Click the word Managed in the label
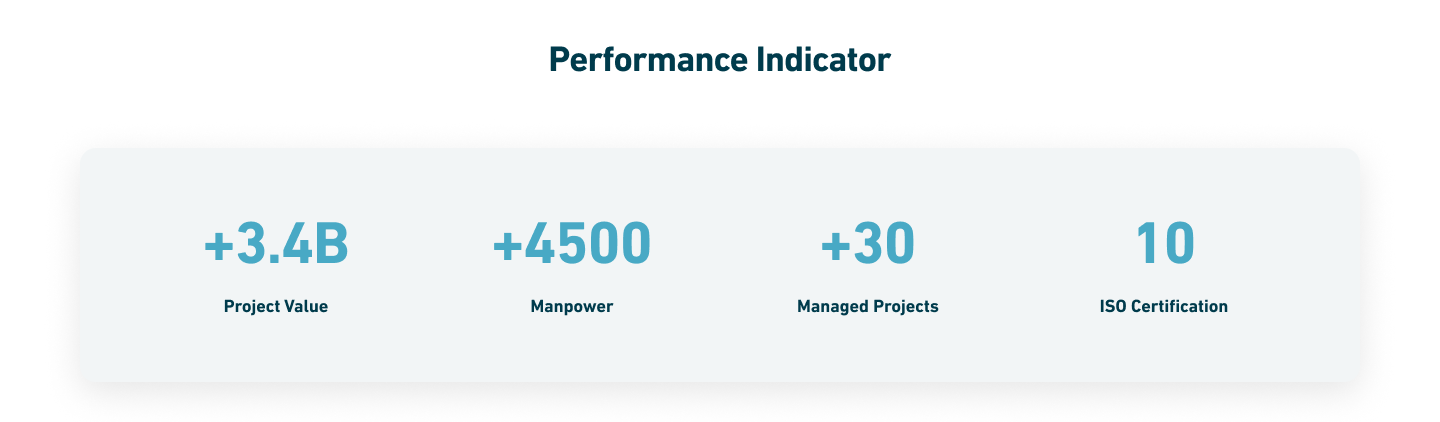 click(830, 306)
